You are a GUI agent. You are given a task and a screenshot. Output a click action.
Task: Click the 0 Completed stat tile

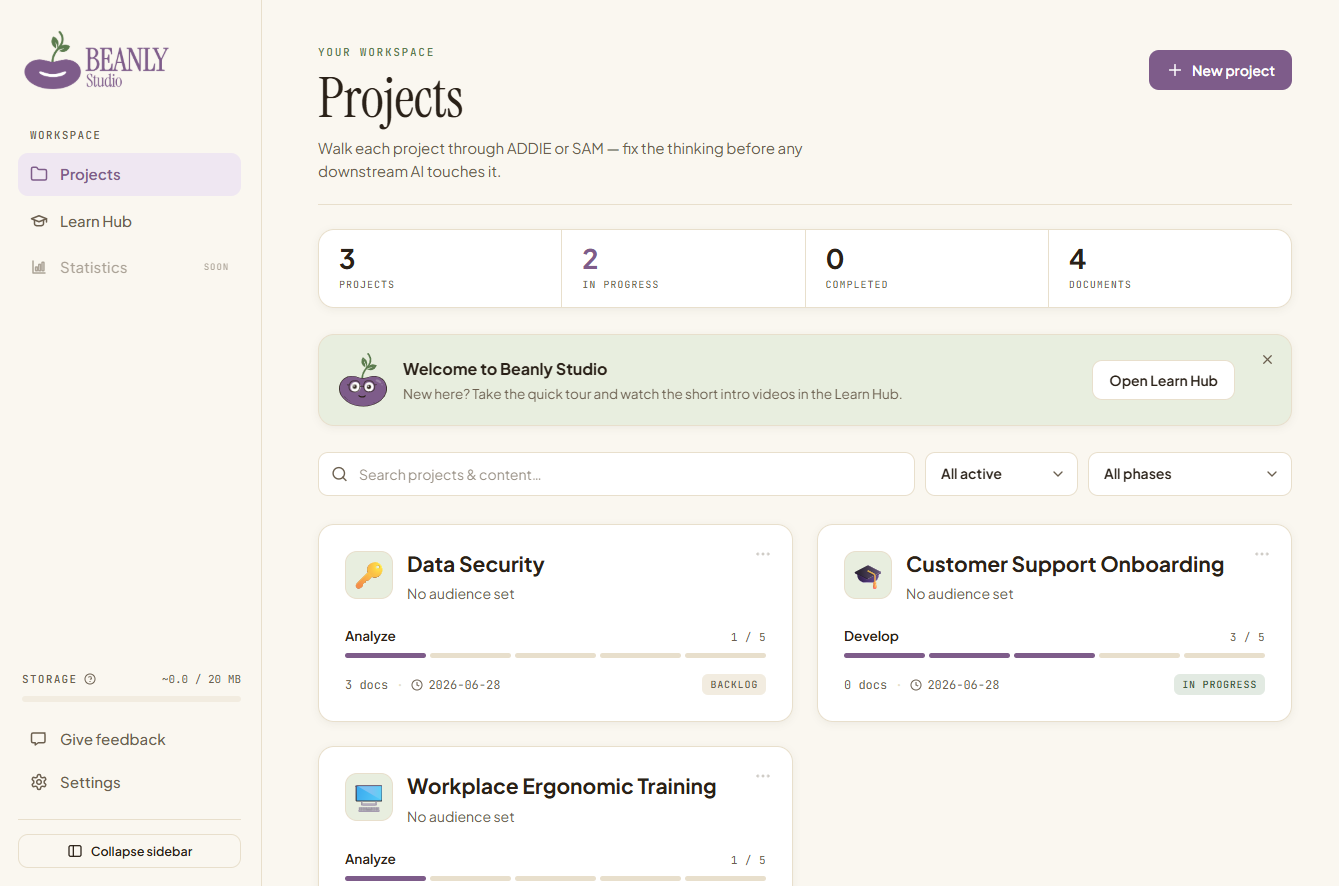click(x=927, y=268)
